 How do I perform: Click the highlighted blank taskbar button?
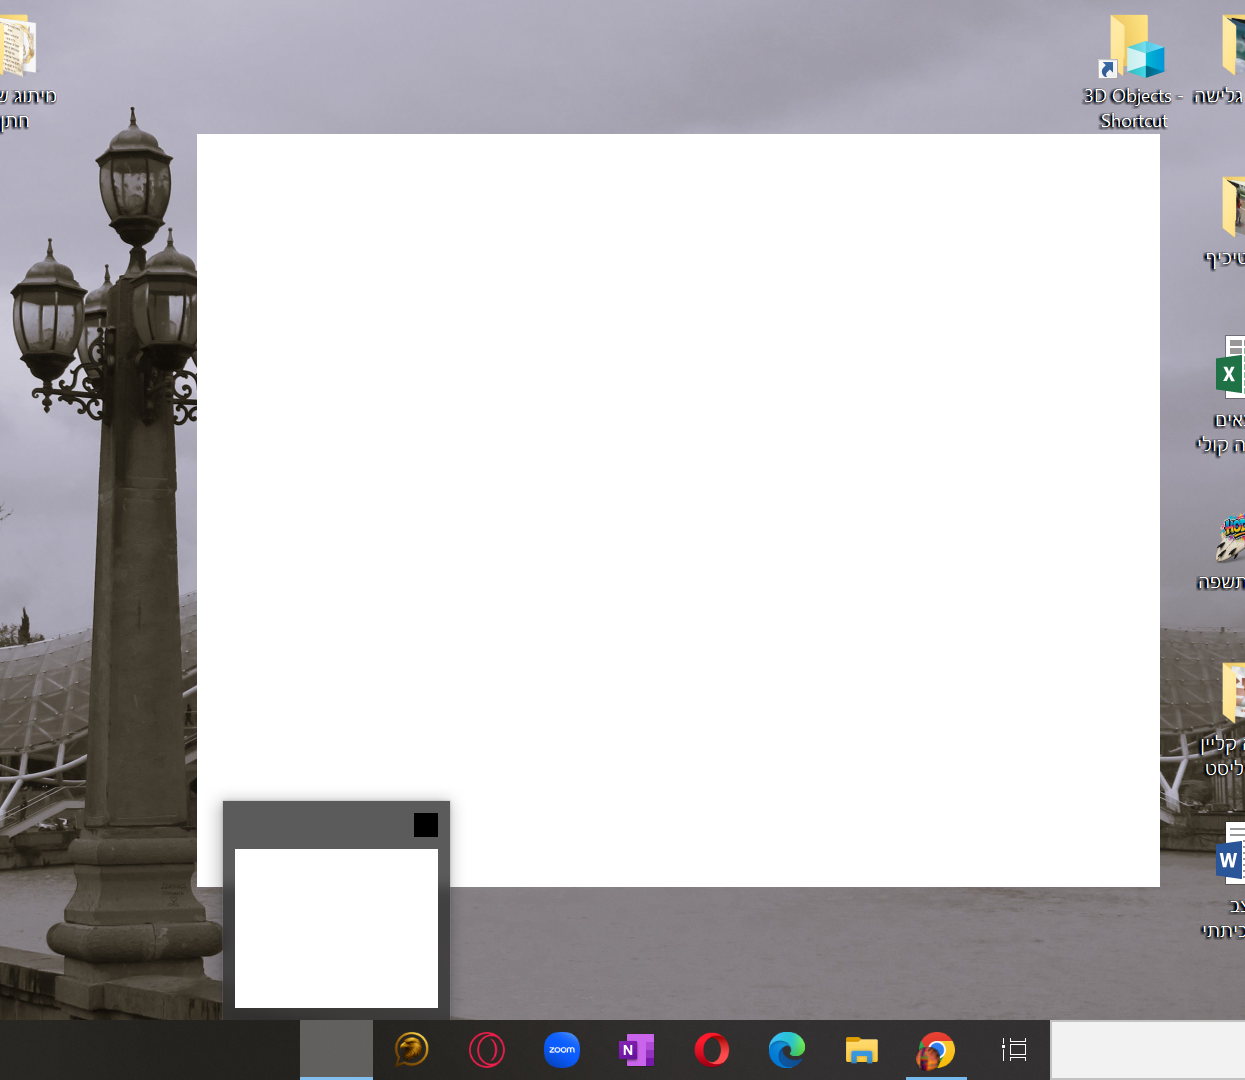pos(336,1050)
